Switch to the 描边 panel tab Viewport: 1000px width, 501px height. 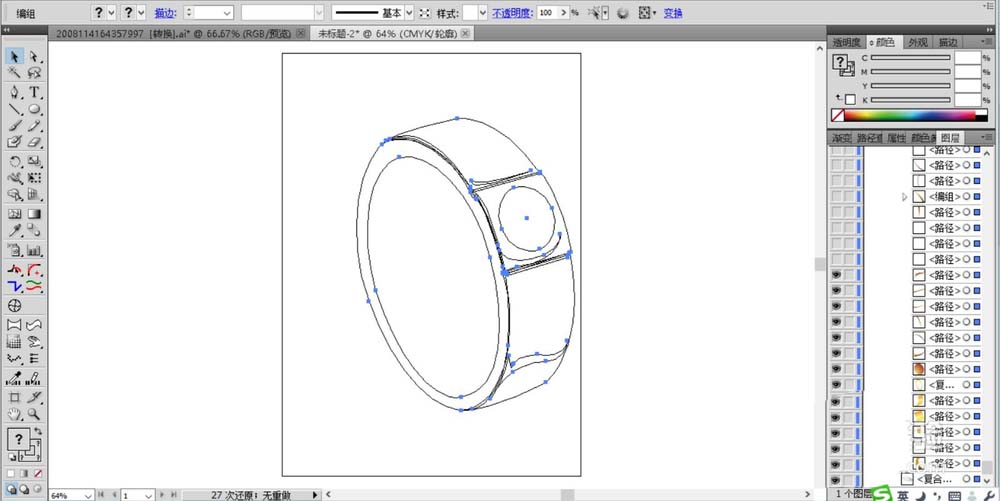click(x=948, y=42)
